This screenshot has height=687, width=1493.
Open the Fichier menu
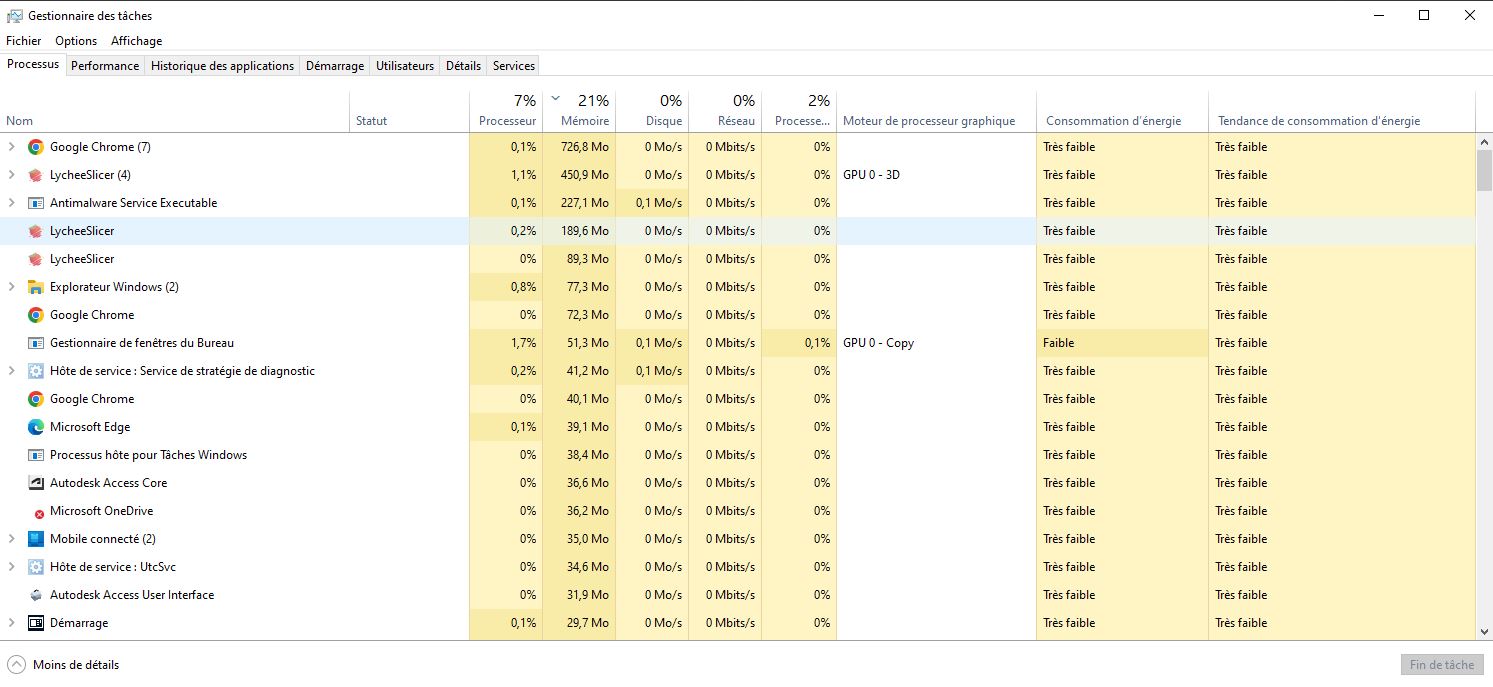click(24, 41)
